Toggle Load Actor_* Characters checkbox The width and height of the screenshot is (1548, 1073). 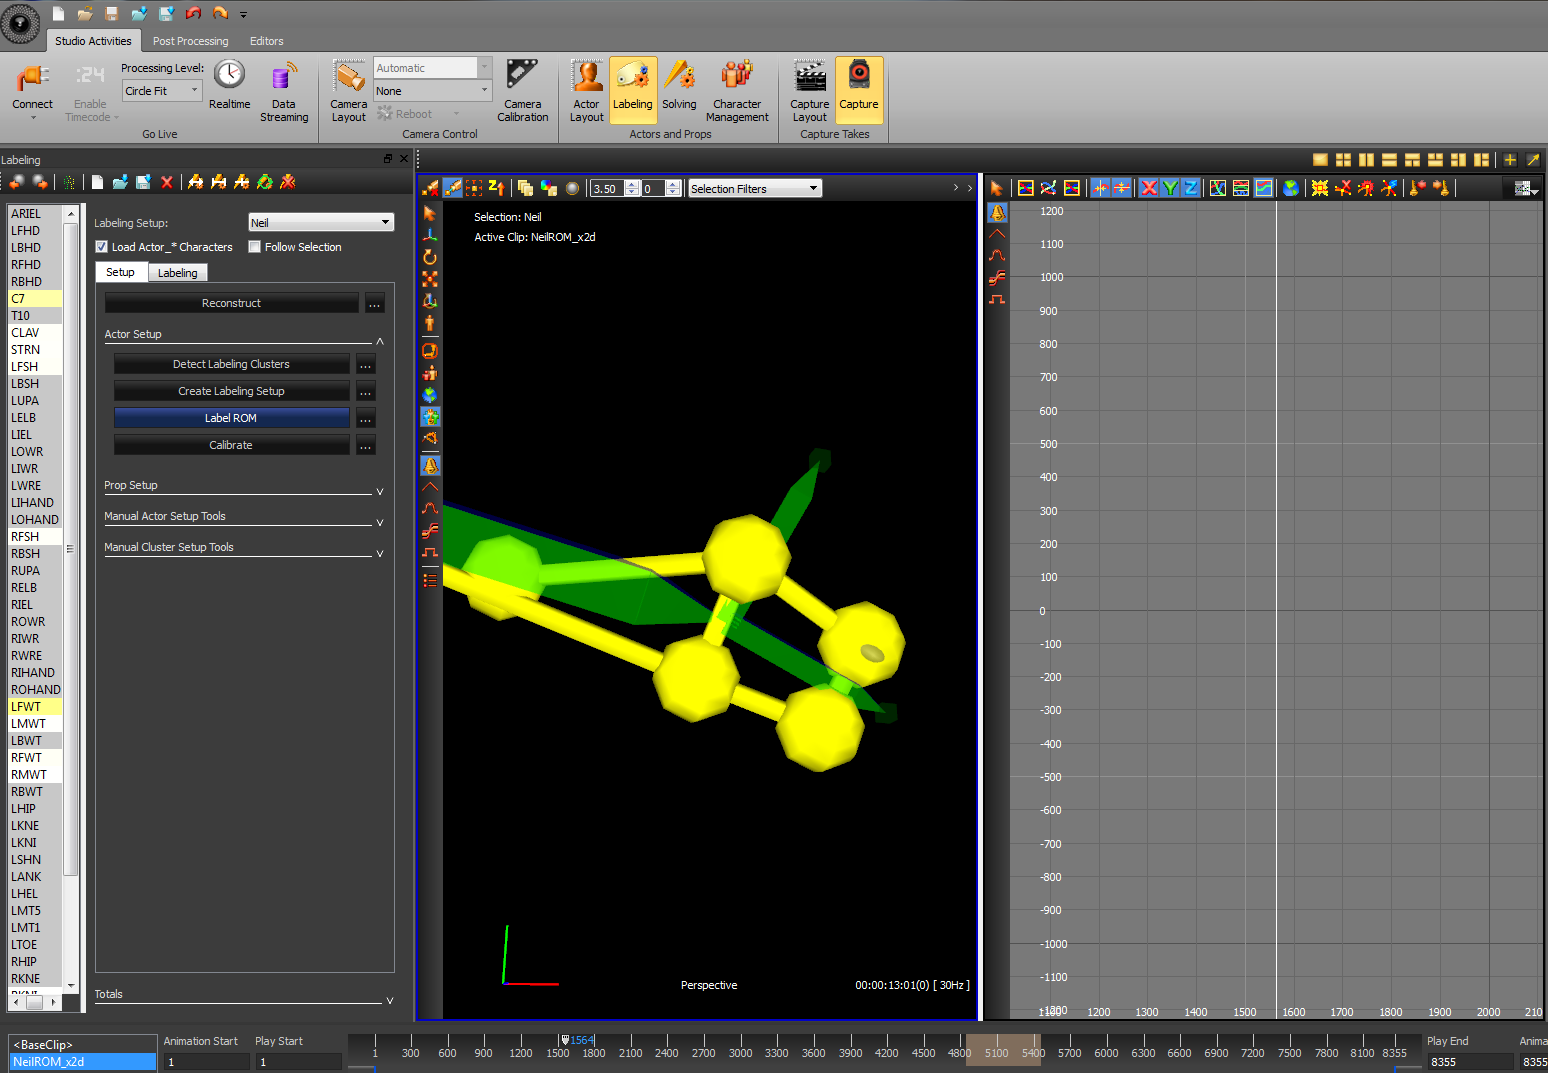102,247
